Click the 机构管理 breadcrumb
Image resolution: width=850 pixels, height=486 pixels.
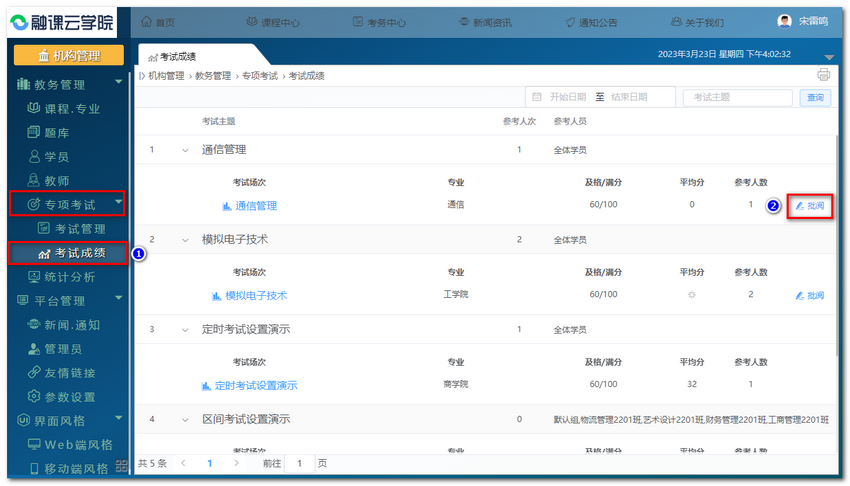[x=166, y=76]
